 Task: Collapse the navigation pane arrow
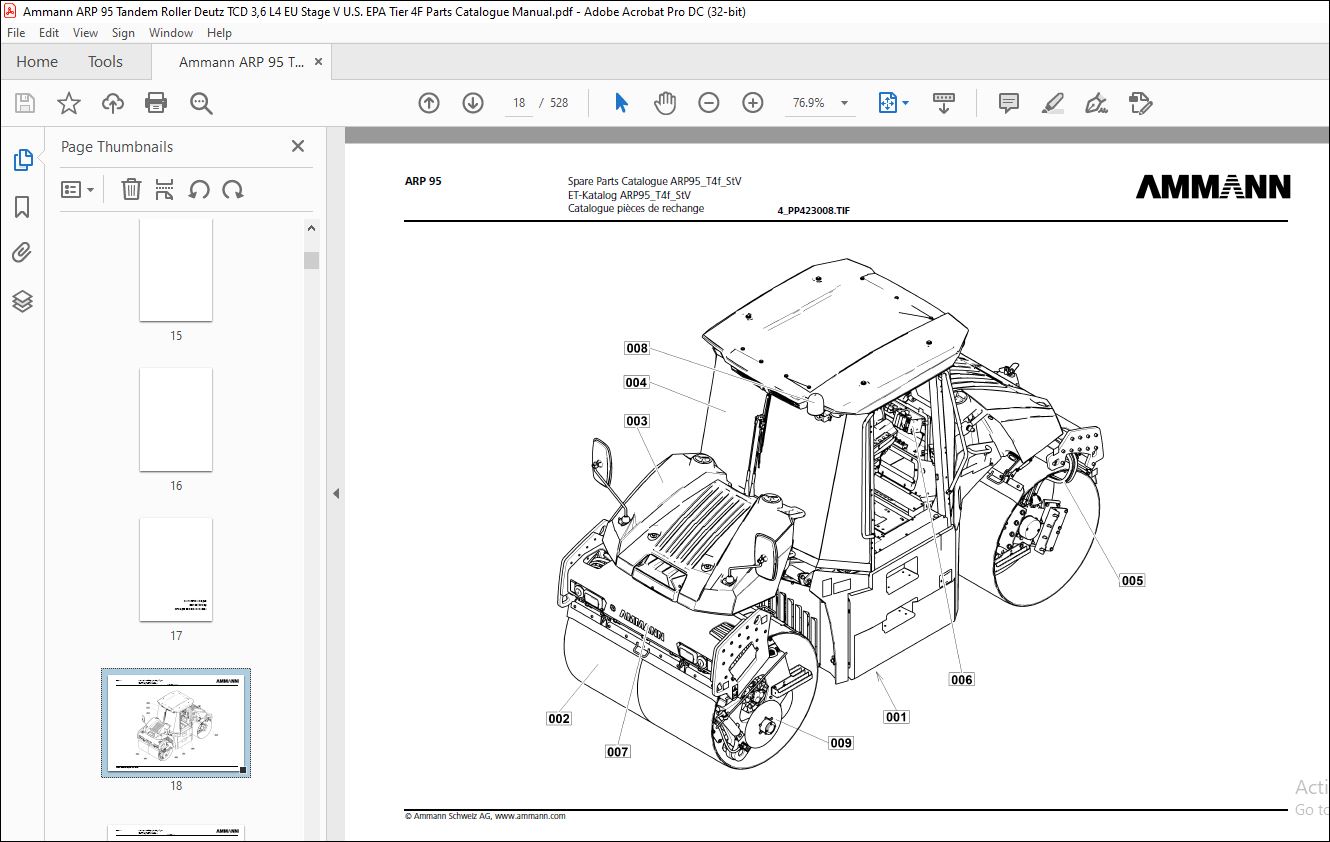pyautogui.click(x=336, y=493)
